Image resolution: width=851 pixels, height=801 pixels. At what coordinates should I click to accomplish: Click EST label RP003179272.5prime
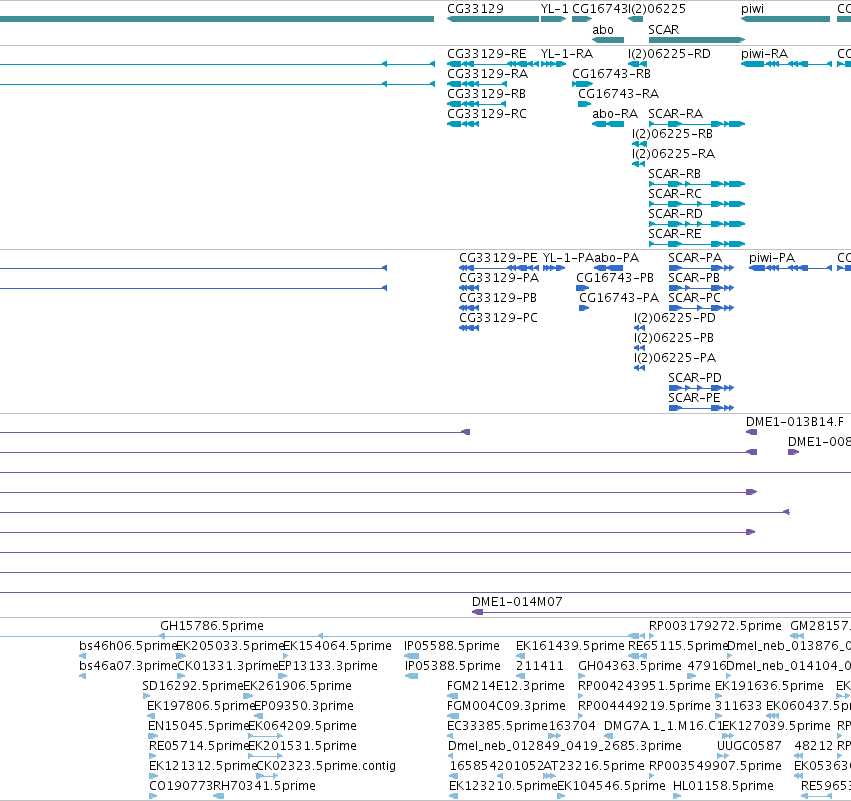pos(715,626)
